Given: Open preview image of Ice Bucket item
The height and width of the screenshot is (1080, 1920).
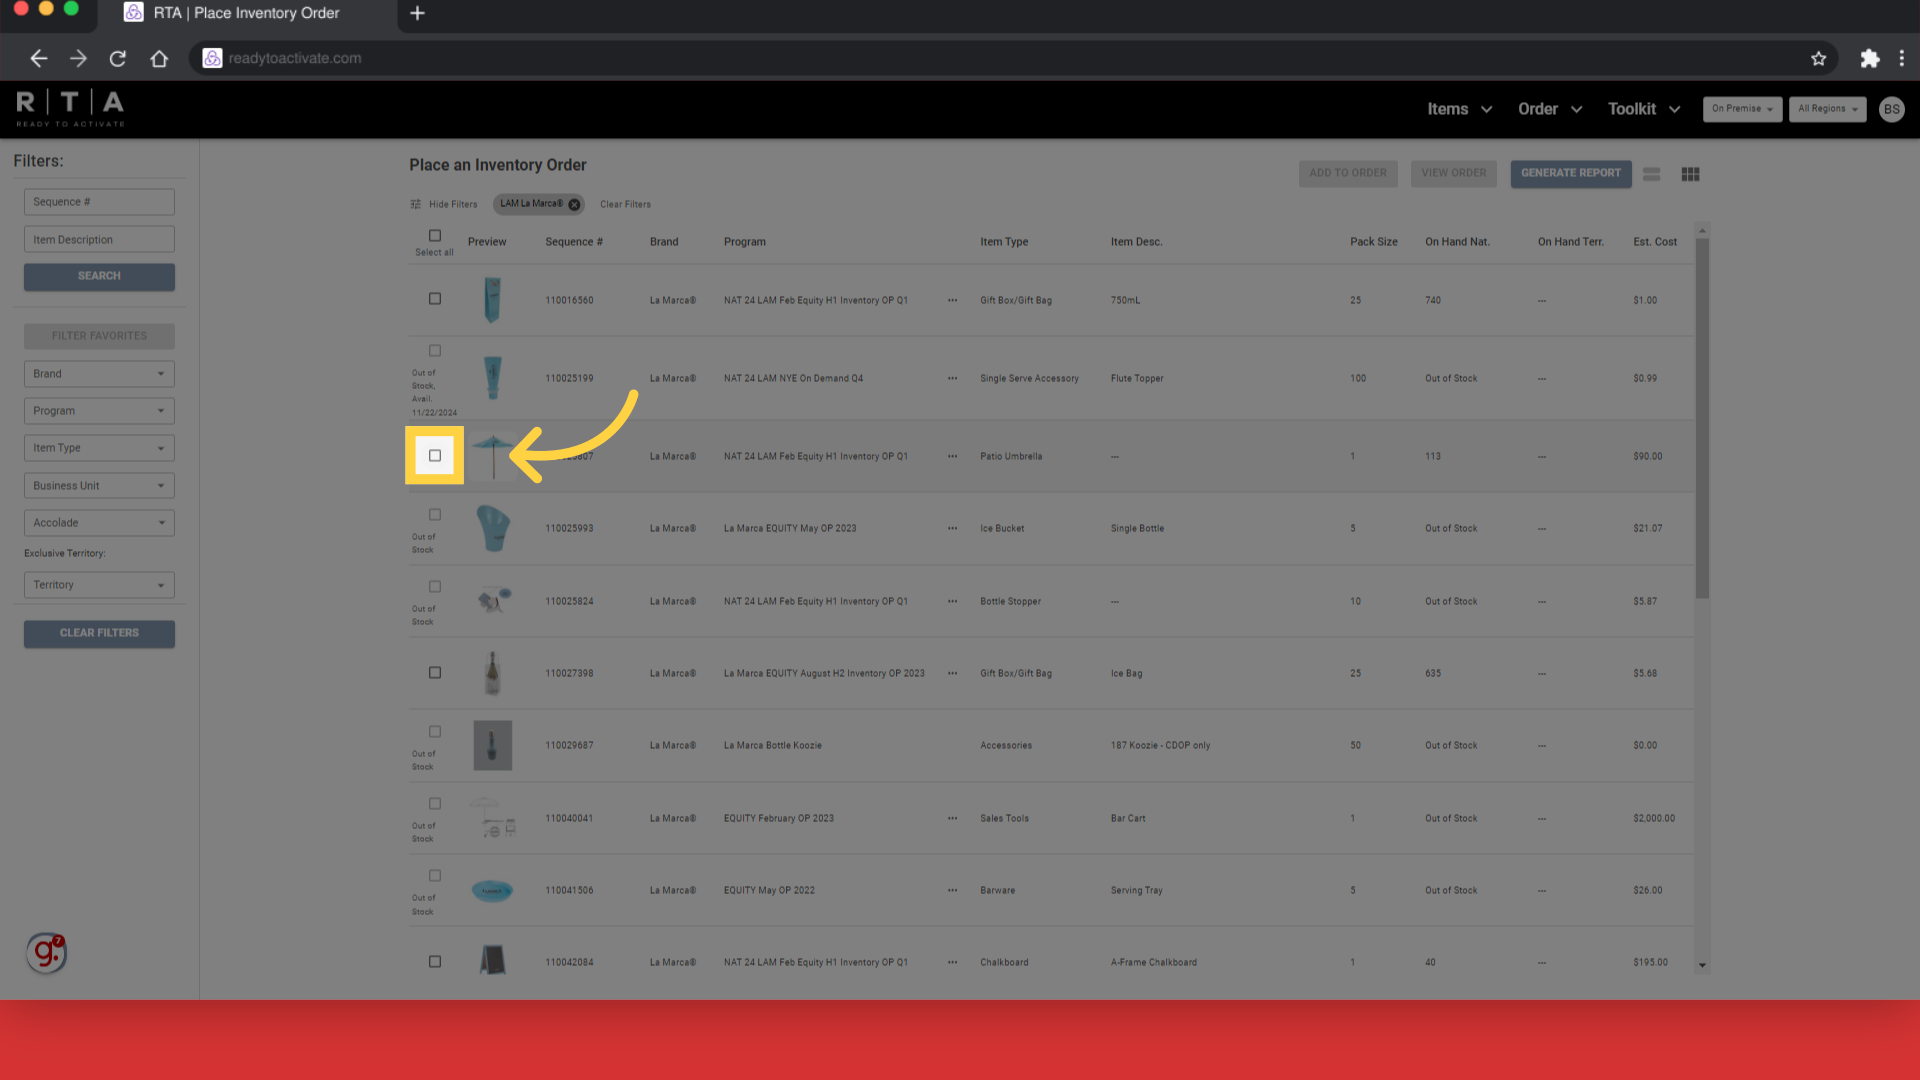Looking at the screenshot, I should click(x=492, y=528).
